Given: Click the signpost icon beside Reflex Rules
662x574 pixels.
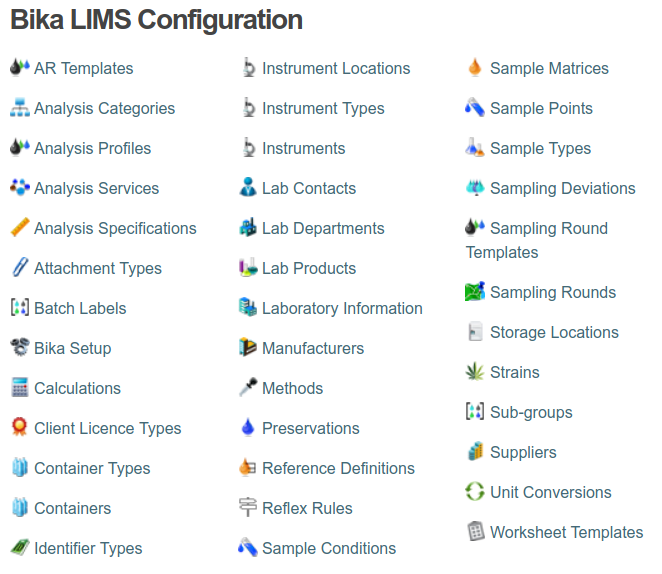Looking at the screenshot, I should click(248, 508).
